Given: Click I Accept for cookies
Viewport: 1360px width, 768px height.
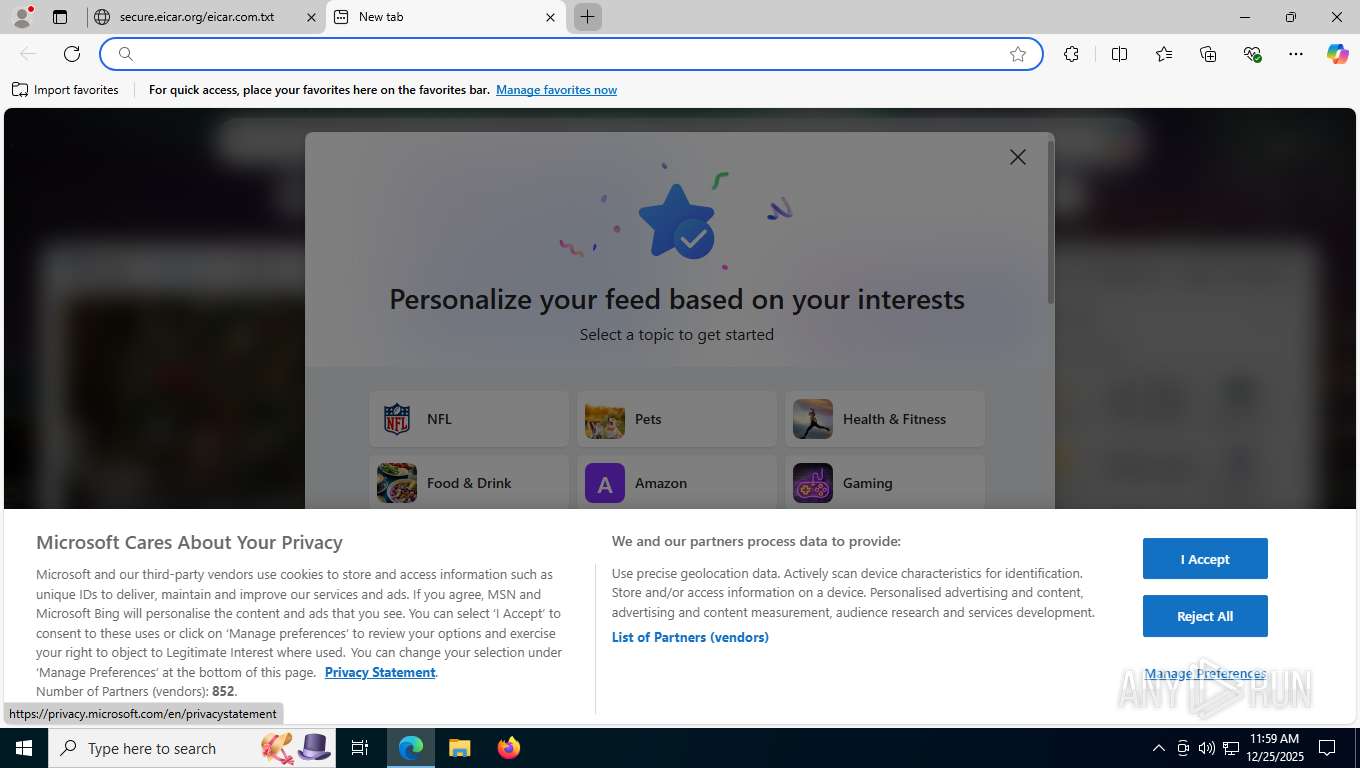Looking at the screenshot, I should (1205, 559).
